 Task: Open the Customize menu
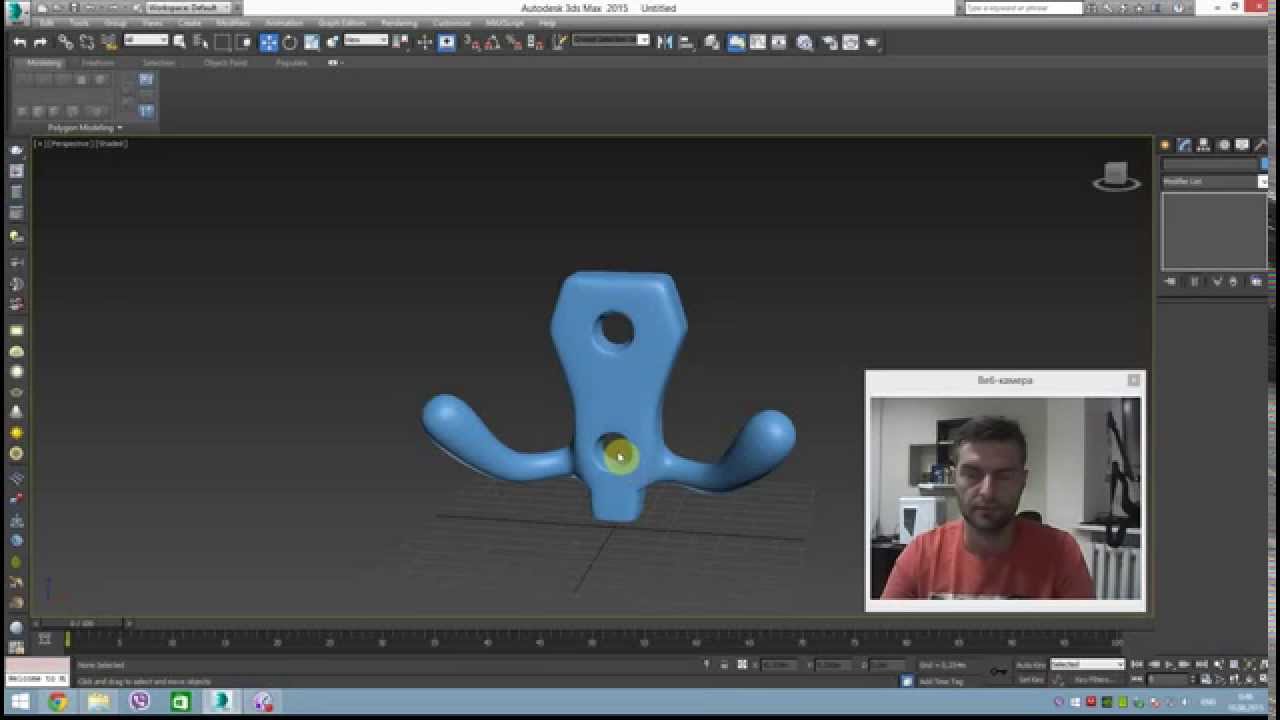(452, 23)
